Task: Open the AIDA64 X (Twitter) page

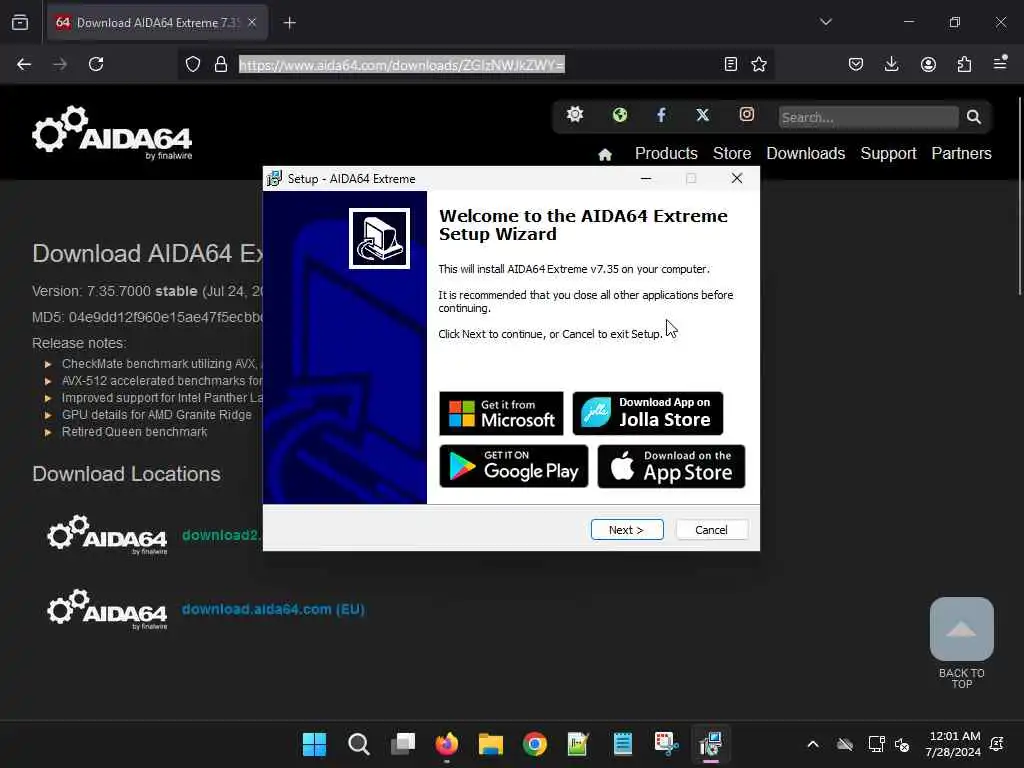Action: (702, 115)
